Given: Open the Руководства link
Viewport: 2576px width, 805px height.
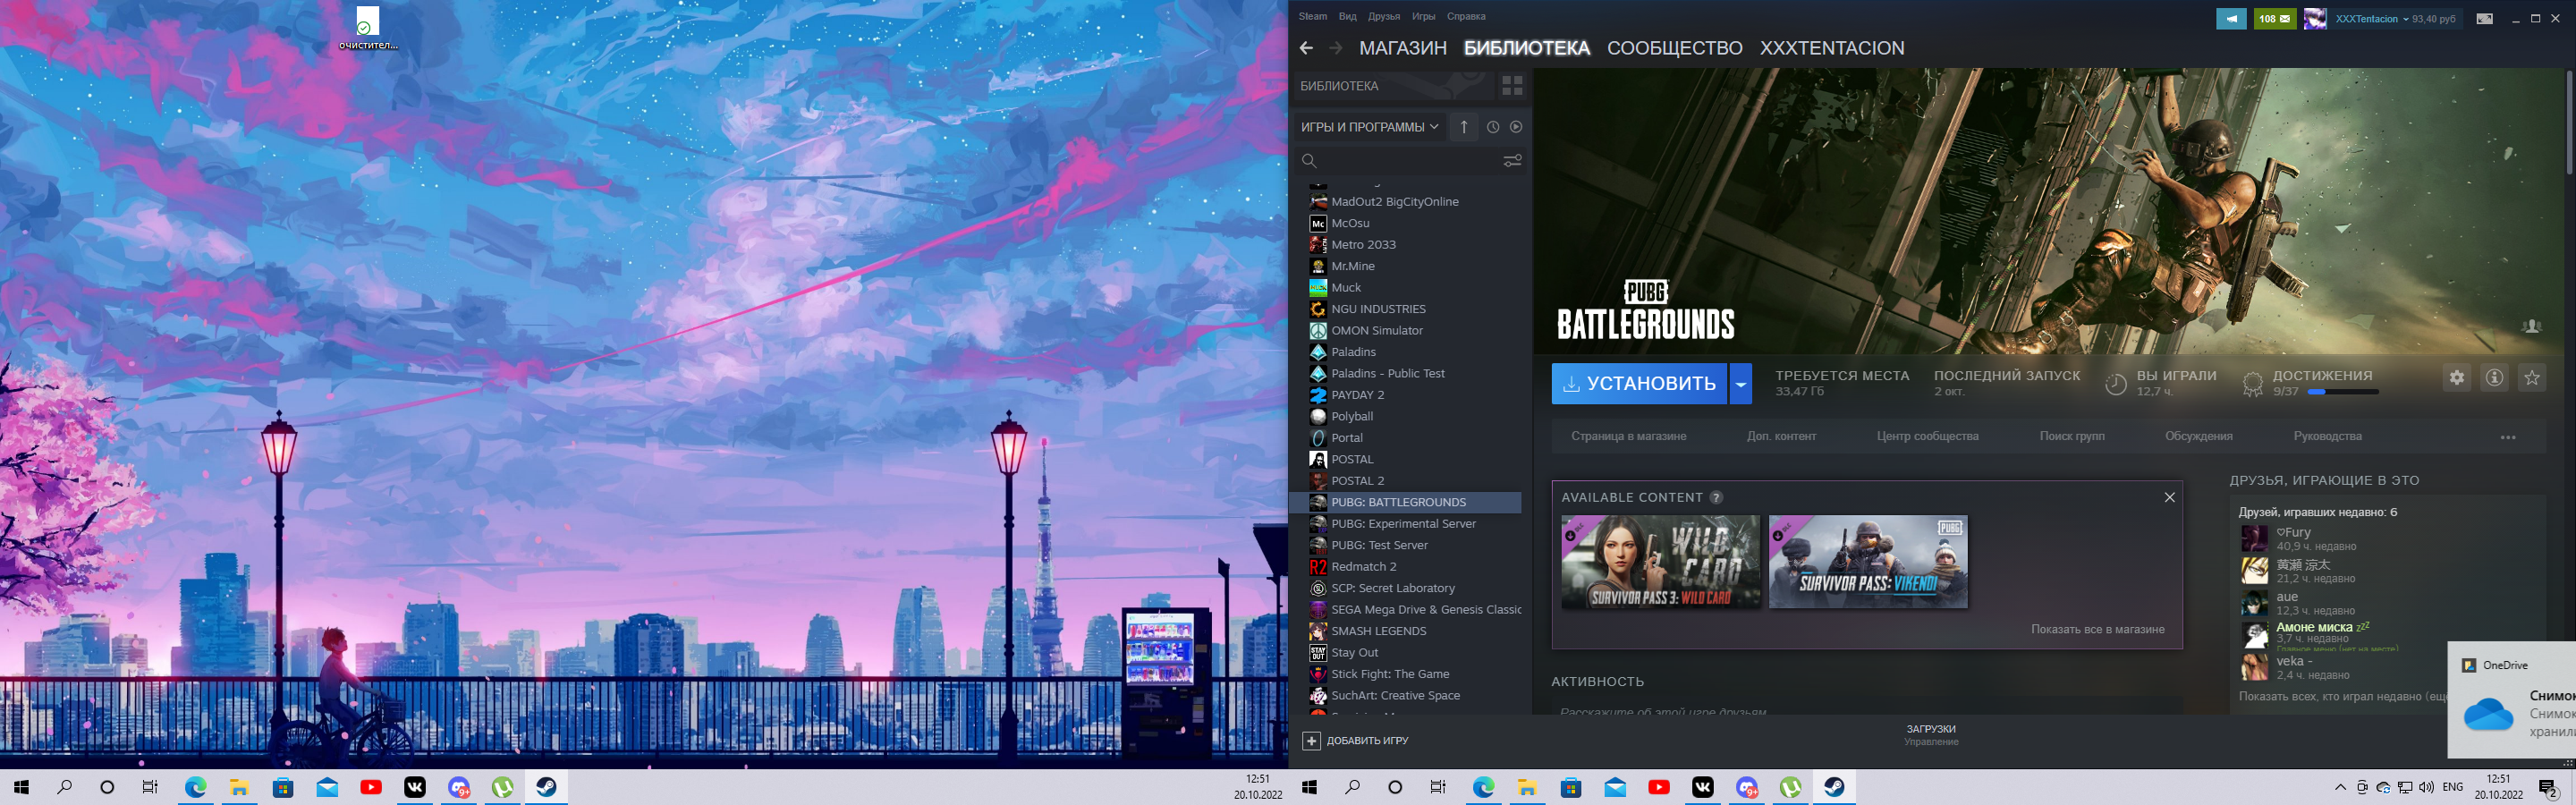Looking at the screenshot, I should tap(2327, 436).
